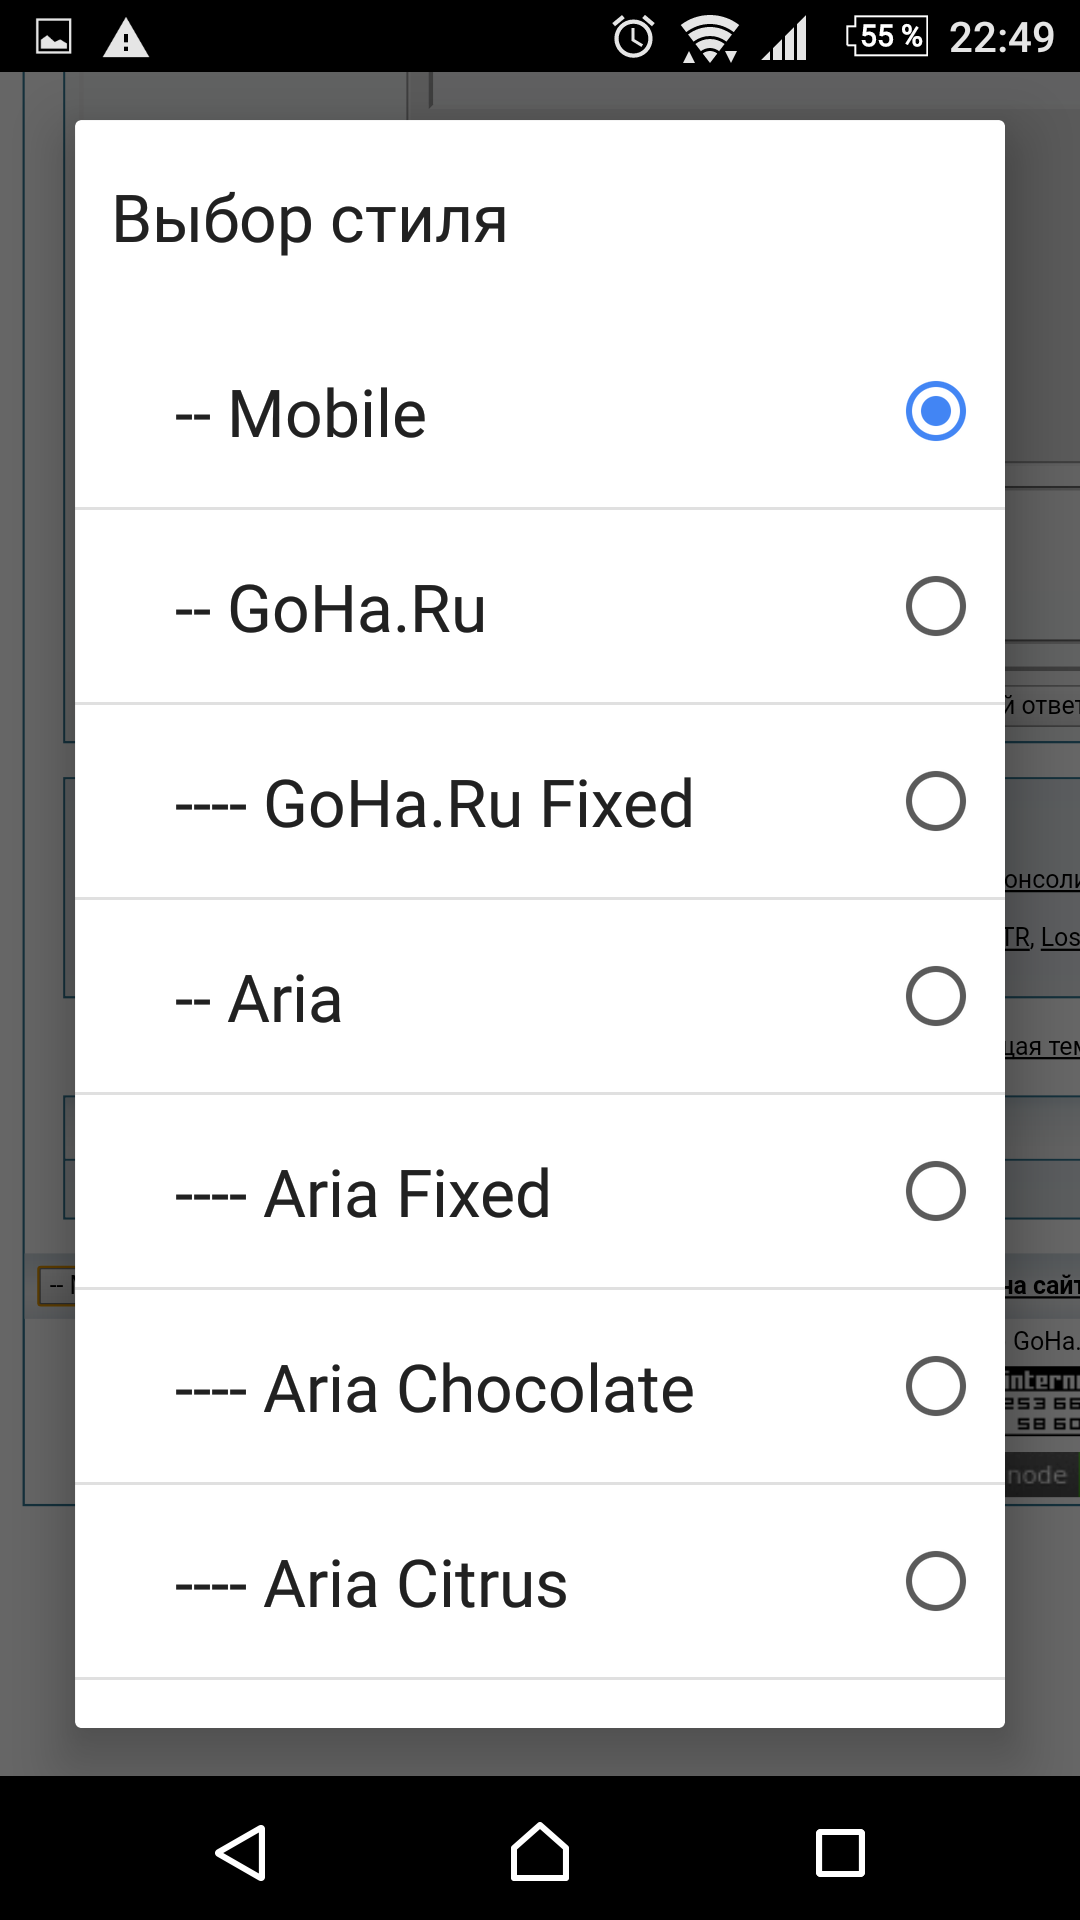Open recent apps with square icon
The height and width of the screenshot is (1920, 1080).
click(x=840, y=1853)
